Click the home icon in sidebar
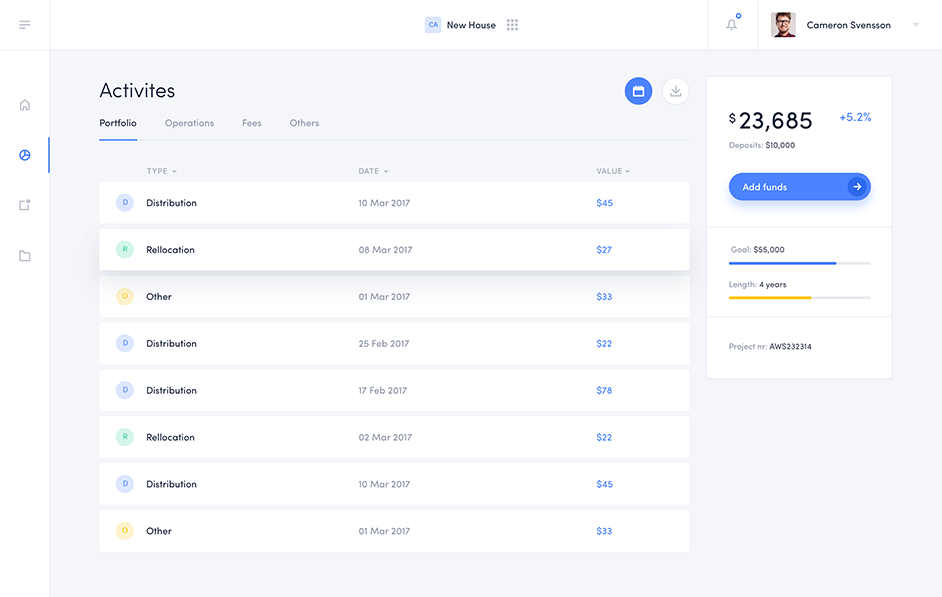Viewport: 942px width, 597px height. coord(25,105)
